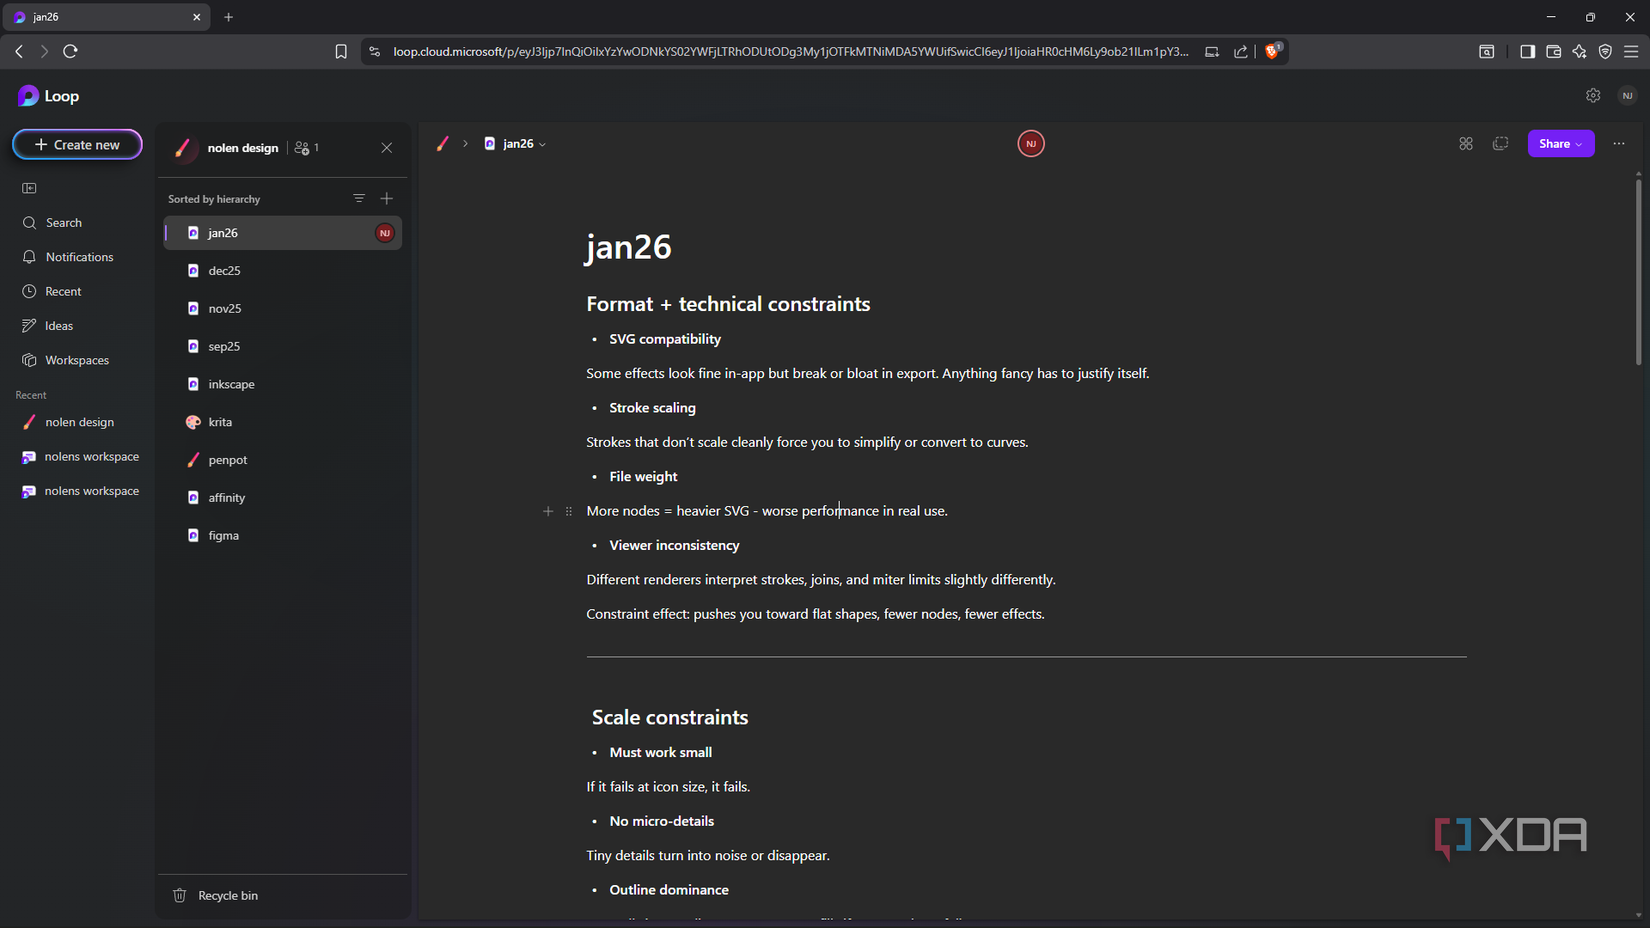This screenshot has height=928, width=1650.
Task: Toggle Brave Shields for this site
Action: (x=1272, y=51)
